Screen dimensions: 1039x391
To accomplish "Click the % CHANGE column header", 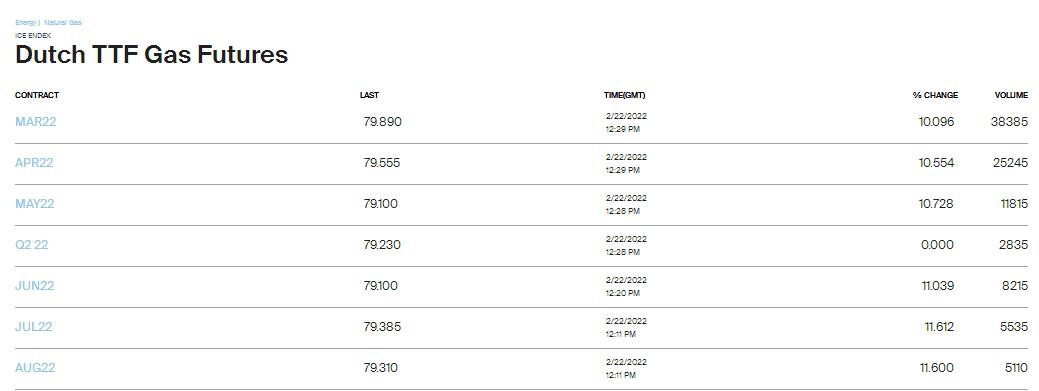I will (935, 95).
